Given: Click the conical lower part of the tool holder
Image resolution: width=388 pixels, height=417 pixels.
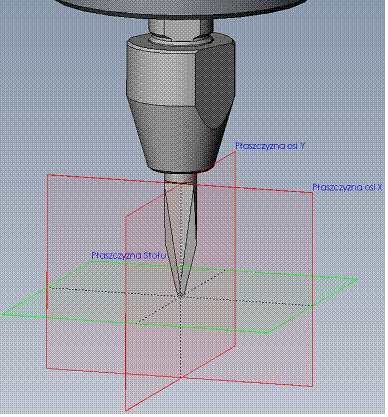Looking at the screenshot, I should [x=180, y=137].
